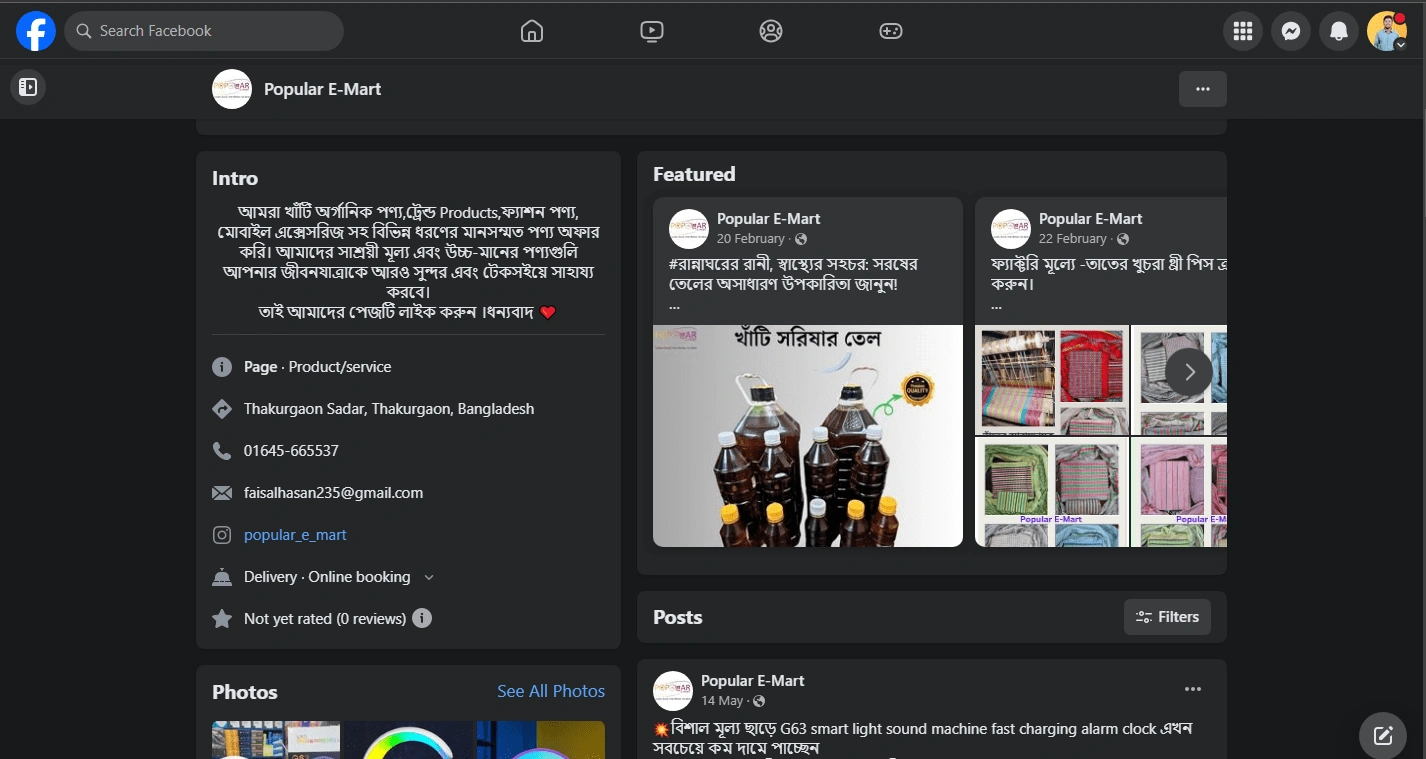Viewport: 1426px width, 759px height.
Task: Click the location direction icon
Action: click(x=222, y=409)
